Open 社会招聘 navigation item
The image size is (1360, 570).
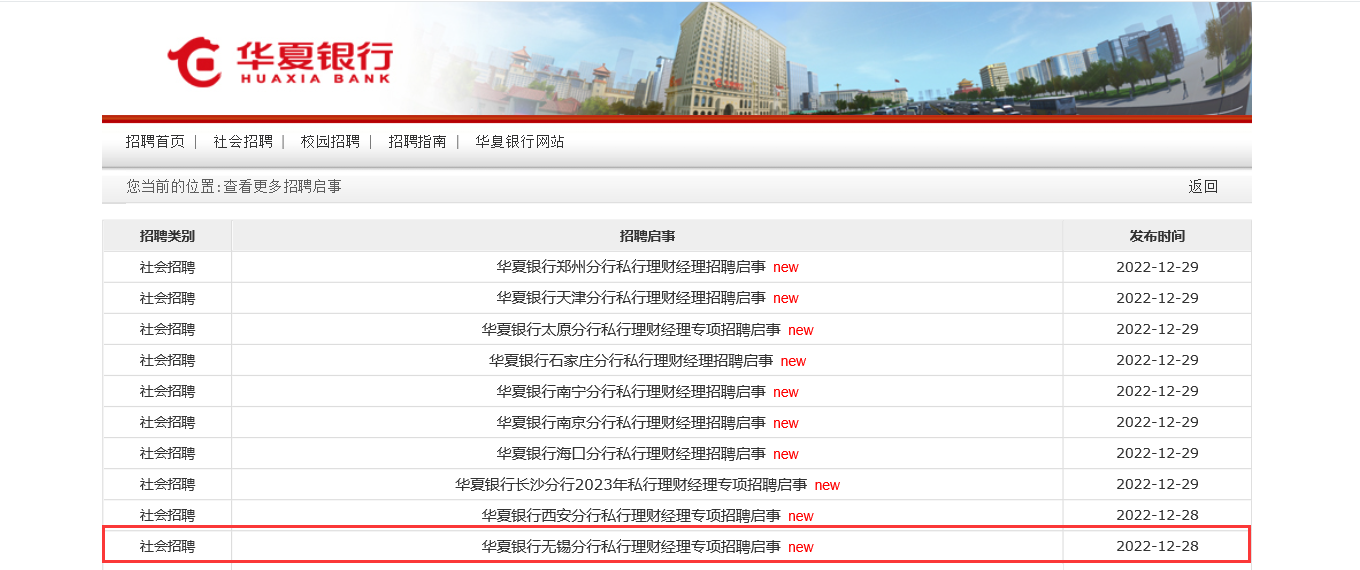point(243,142)
